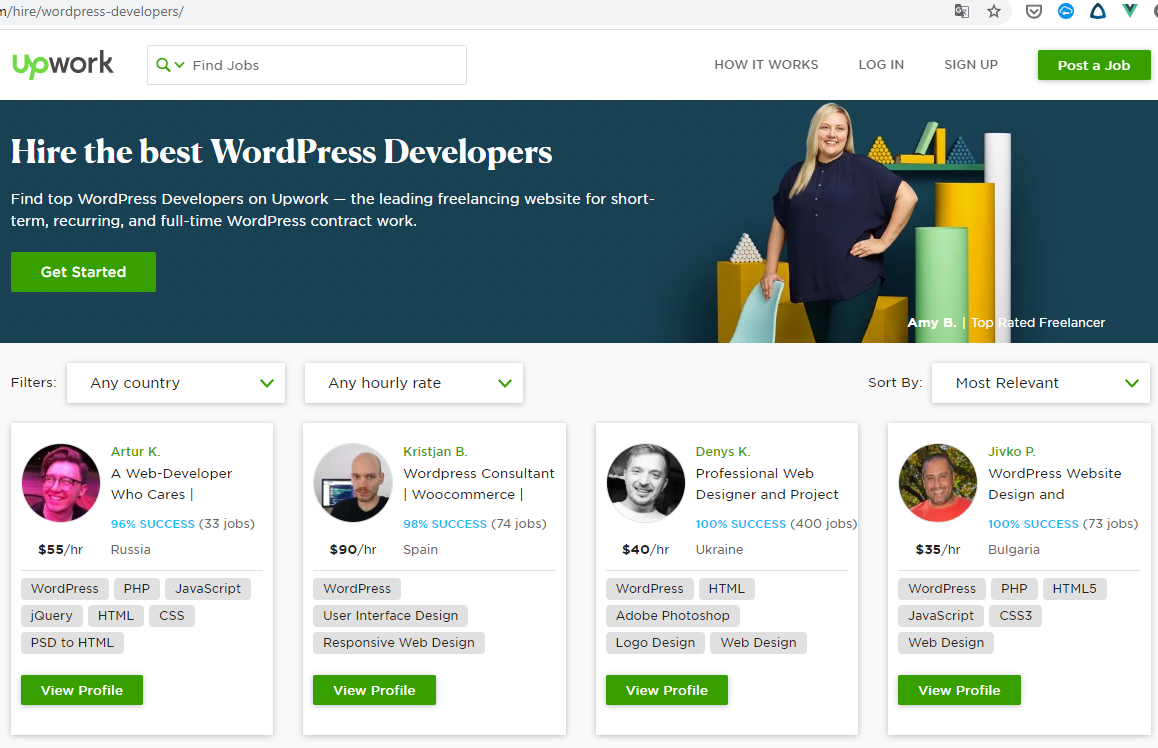Click the Get Started button
Image resolution: width=1158 pixels, height=748 pixels.
pos(83,272)
